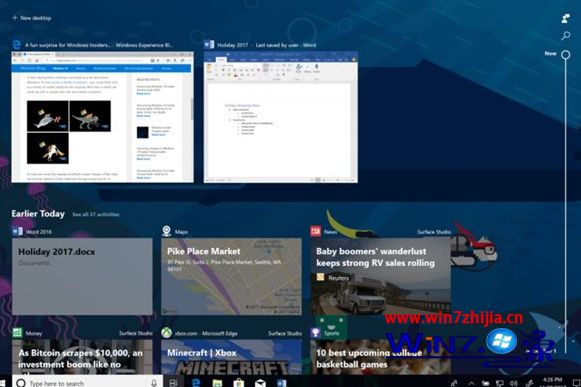Click the New desktop button
Image resolution: width=581 pixels, height=387 pixels.
coord(32,18)
